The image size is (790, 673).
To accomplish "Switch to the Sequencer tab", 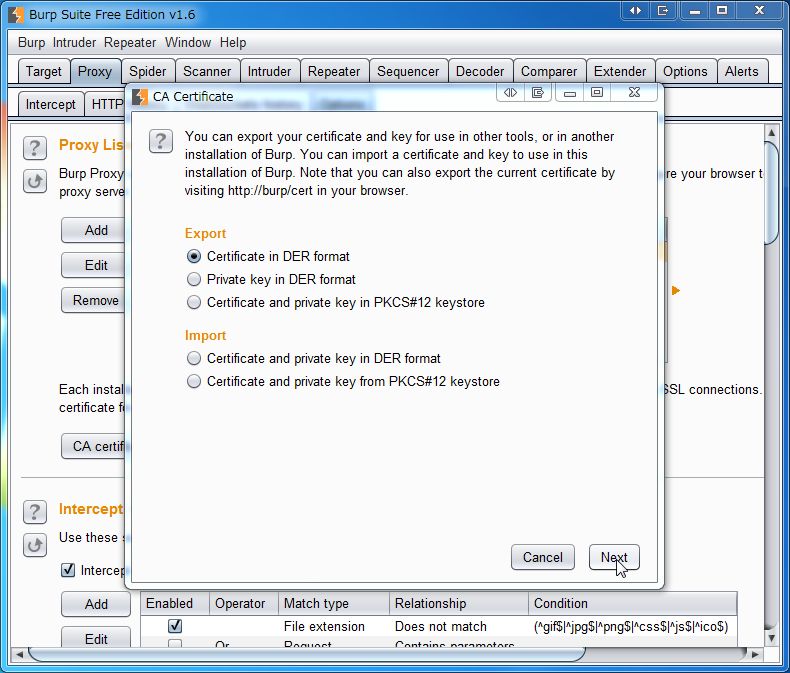I will pos(408,72).
